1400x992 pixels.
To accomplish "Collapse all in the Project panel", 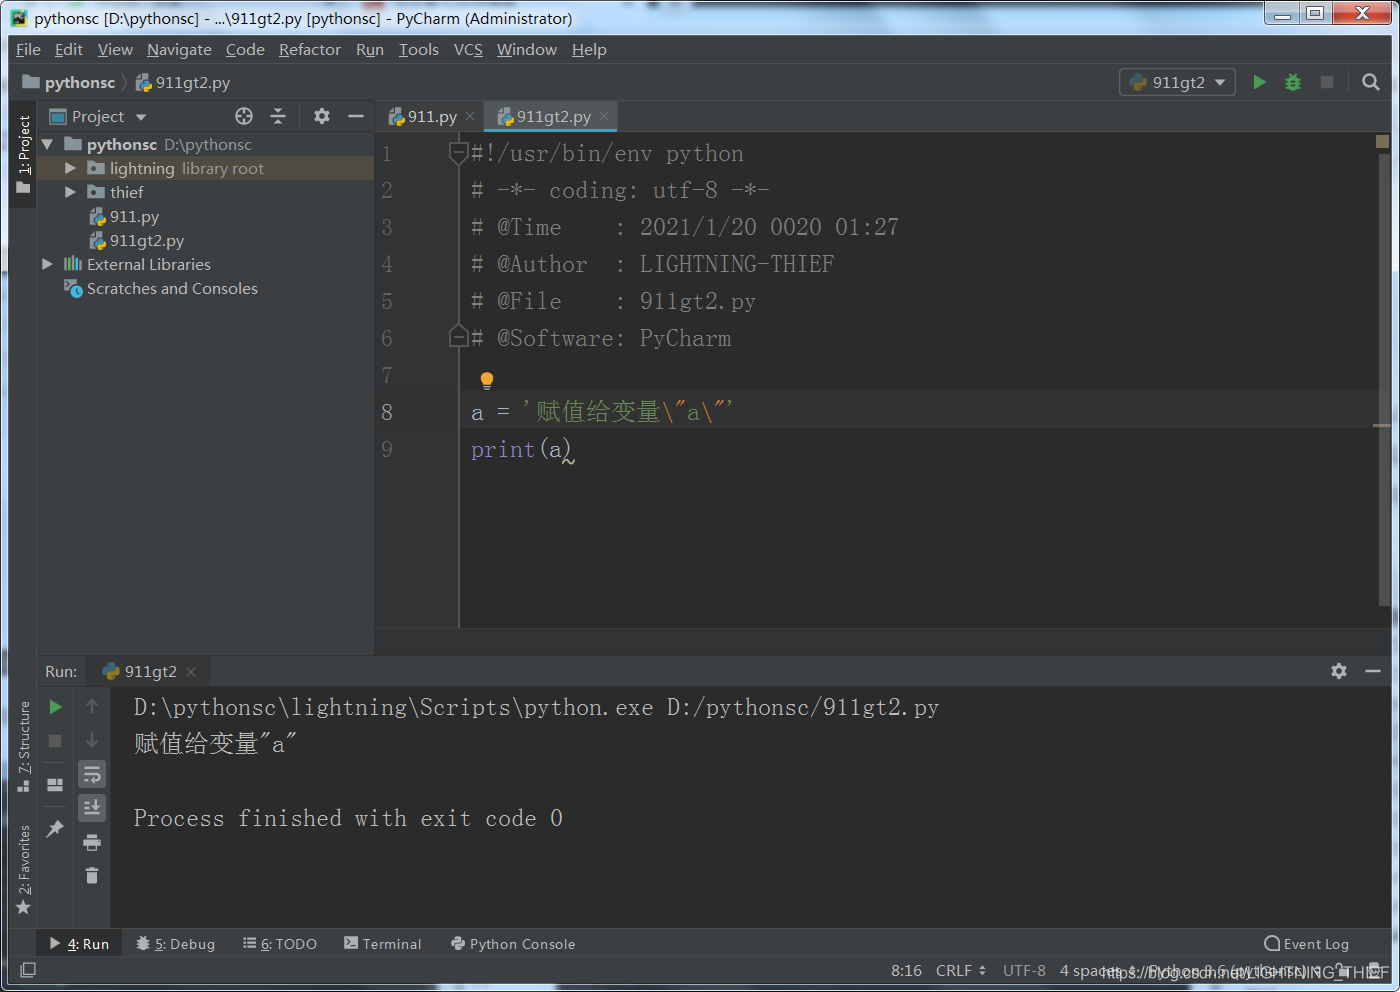I will pos(278,116).
